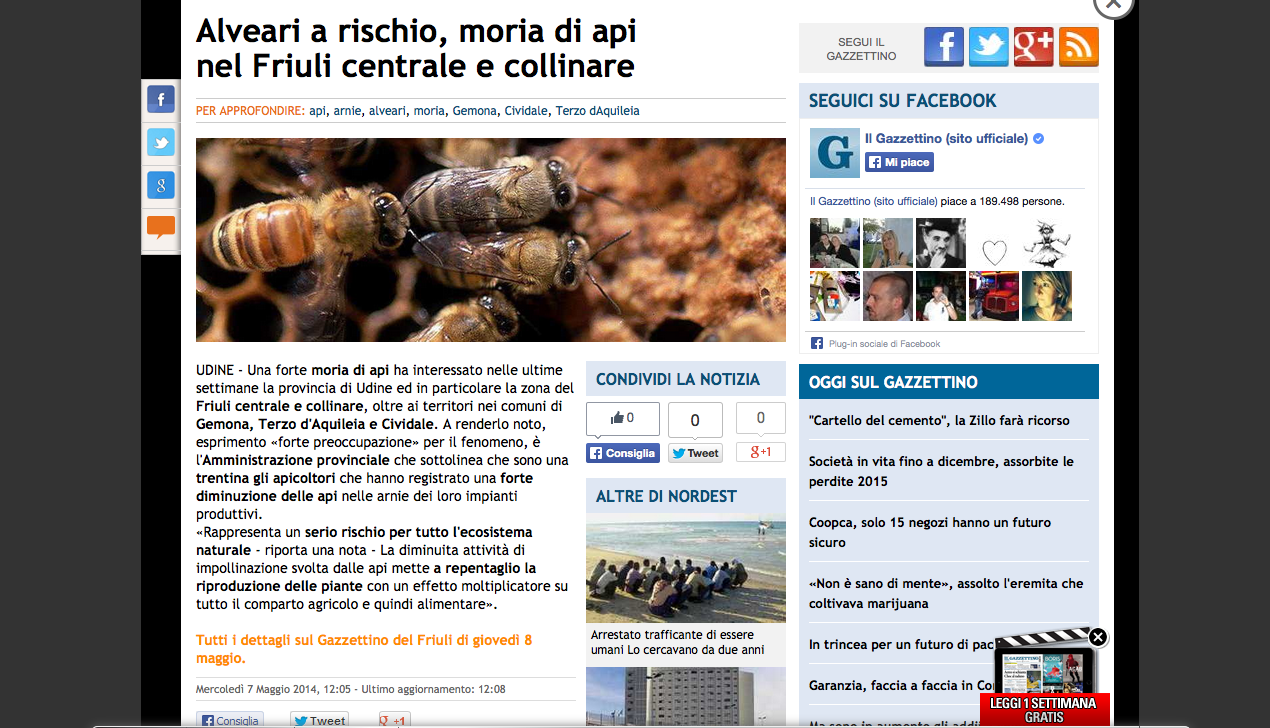This screenshot has height=728, width=1270.
Task: Share on Twitter from the floating left sidebar
Action: pyautogui.click(x=161, y=142)
